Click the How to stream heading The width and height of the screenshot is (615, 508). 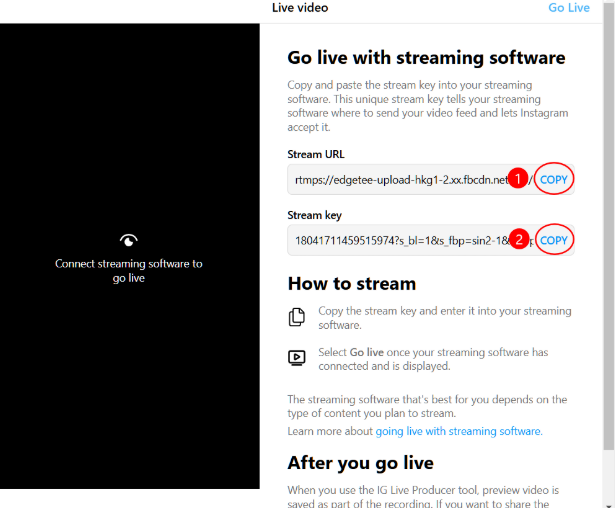351,283
